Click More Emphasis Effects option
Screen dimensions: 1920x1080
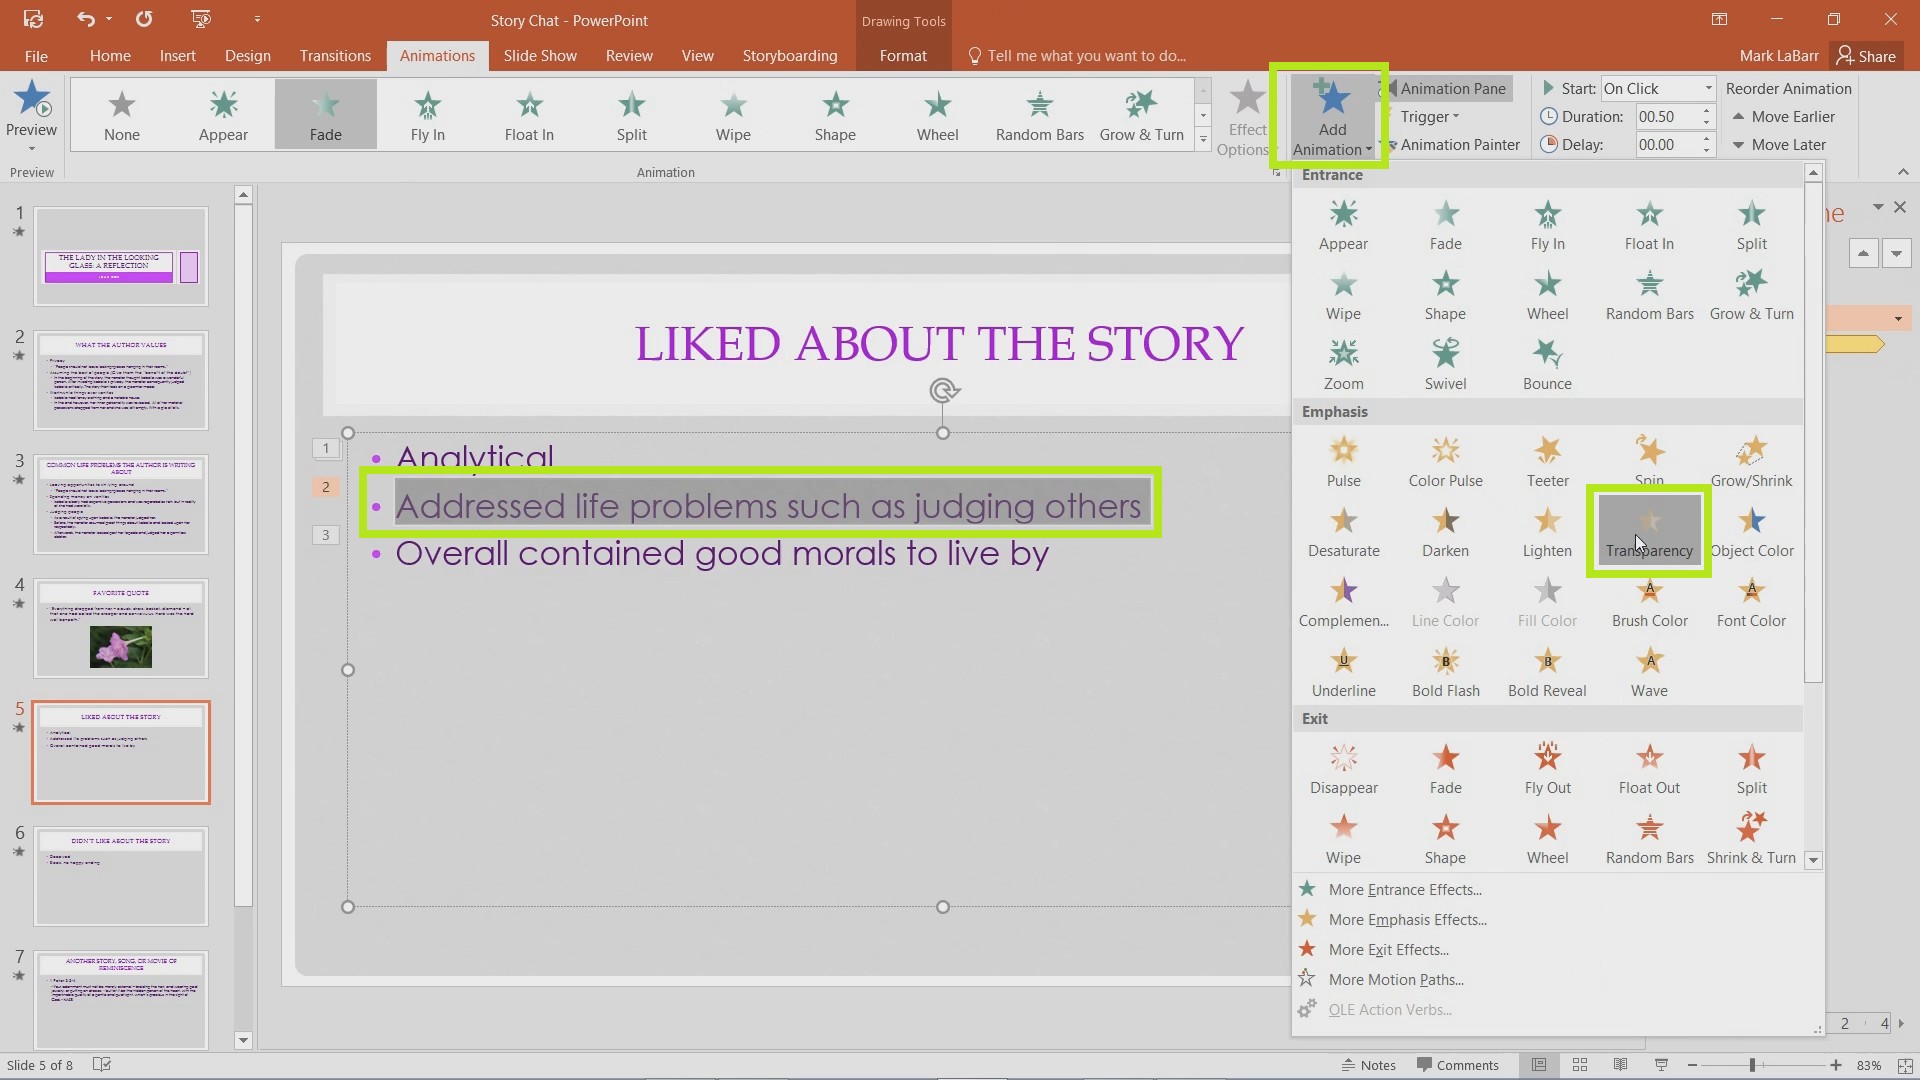1407,919
